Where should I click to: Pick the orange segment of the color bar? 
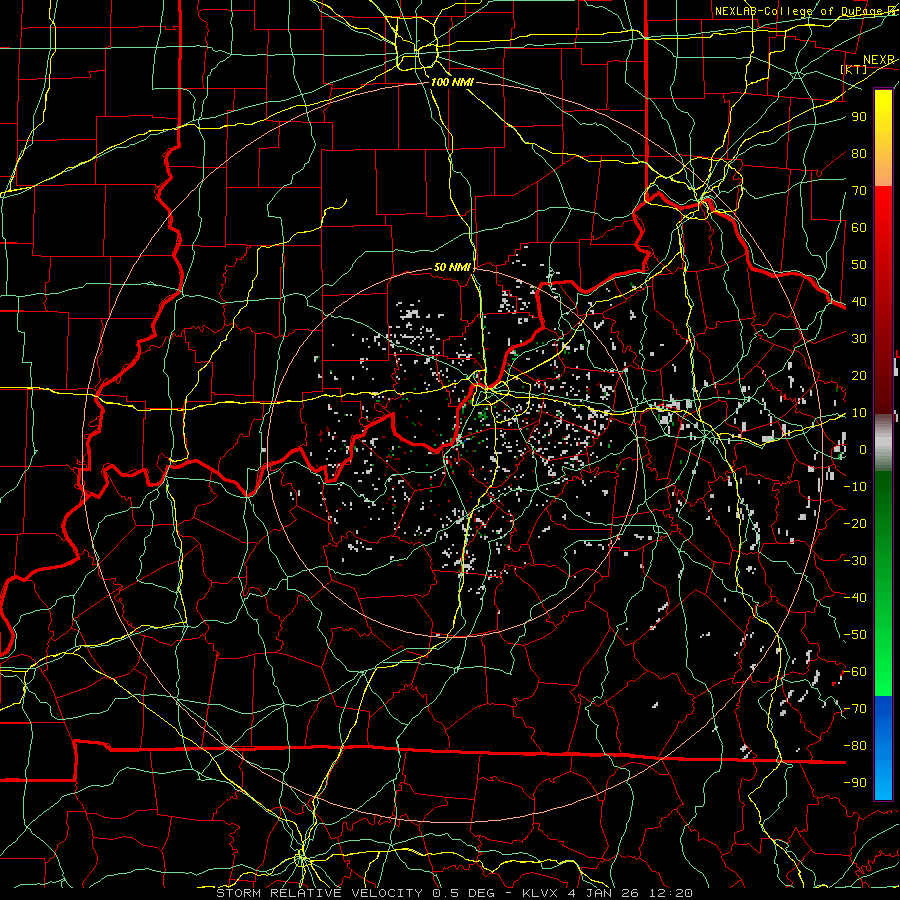tap(883, 168)
